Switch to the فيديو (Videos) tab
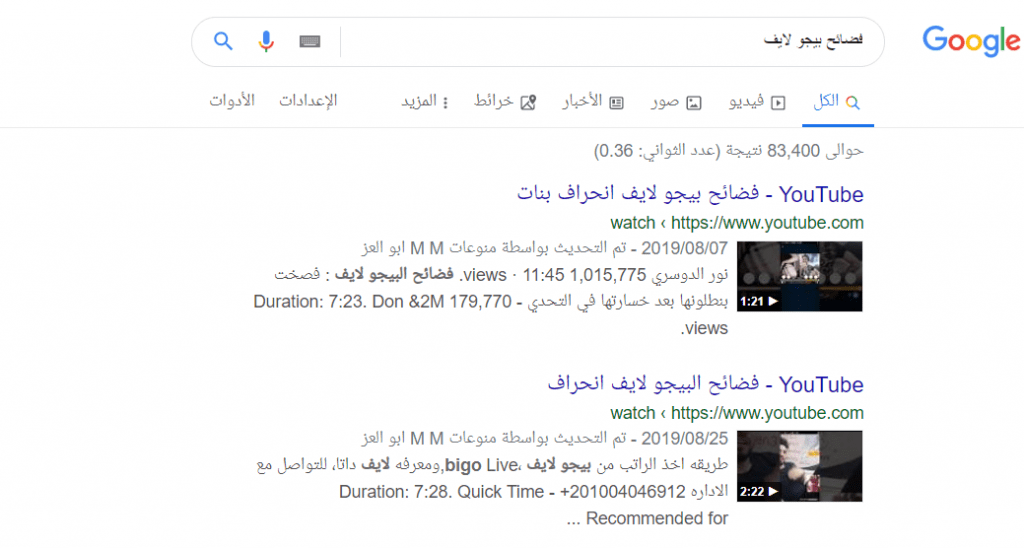 pos(757,101)
